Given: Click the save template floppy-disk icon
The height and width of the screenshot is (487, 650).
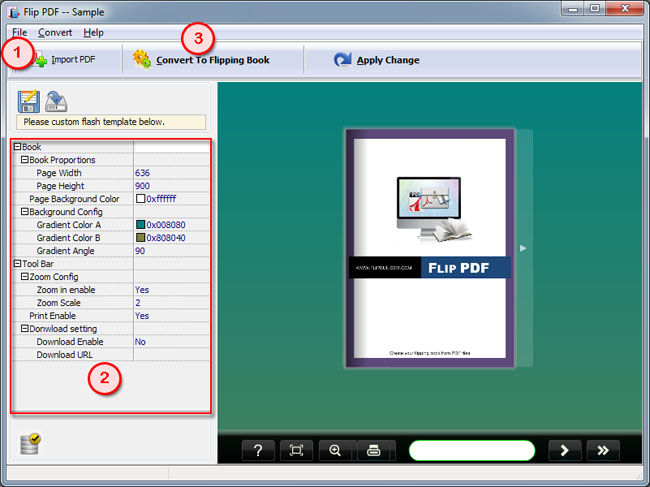Looking at the screenshot, I should (29, 101).
